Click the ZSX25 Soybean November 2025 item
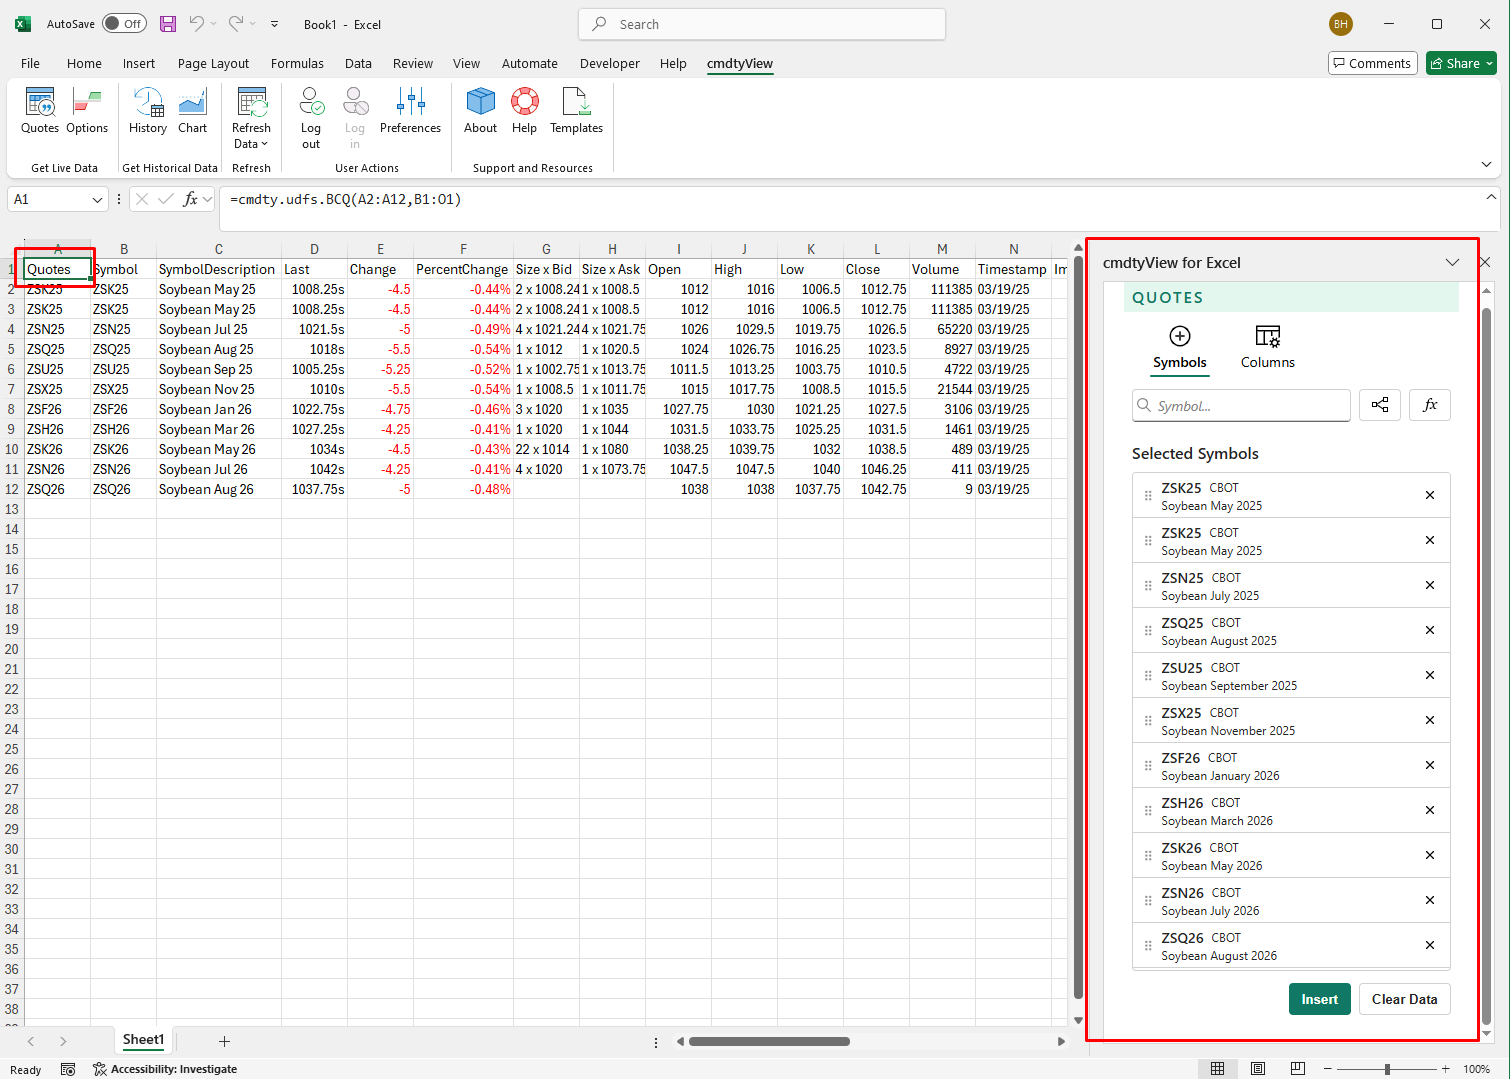 coord(1291,720)
